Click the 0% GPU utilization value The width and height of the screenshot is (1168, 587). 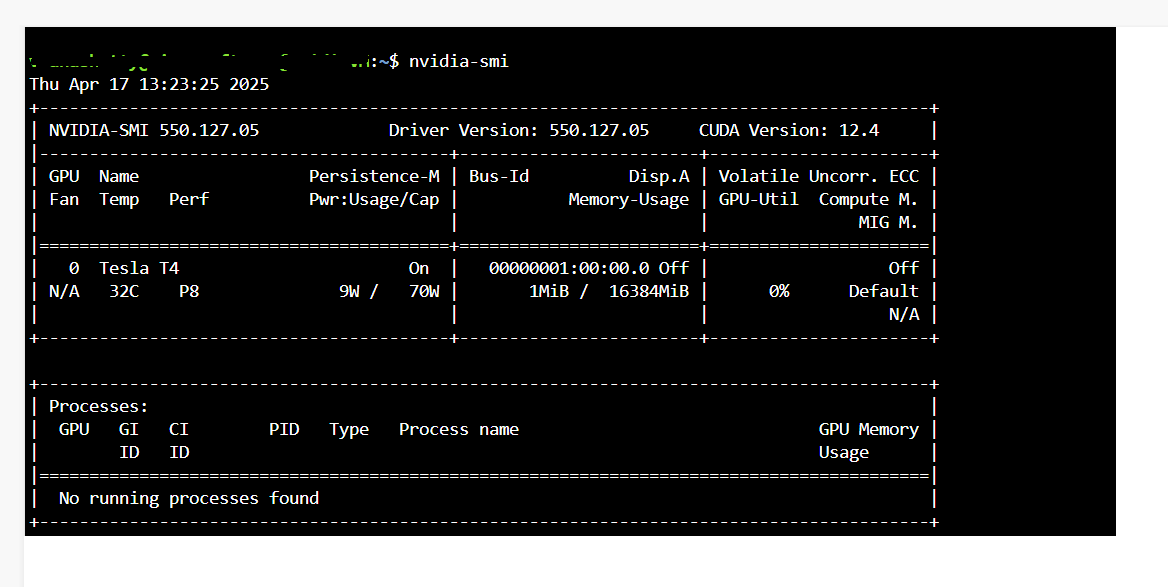coord(779,291)
